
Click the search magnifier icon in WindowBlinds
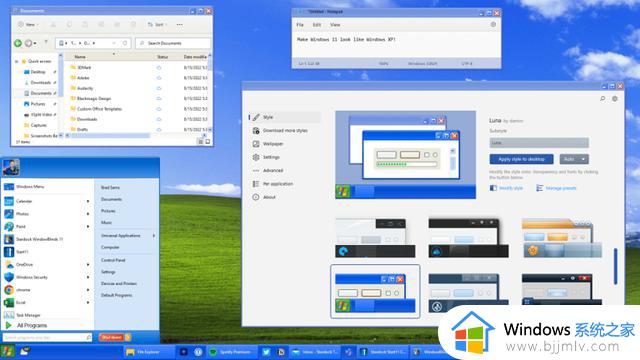pos(602,98)
